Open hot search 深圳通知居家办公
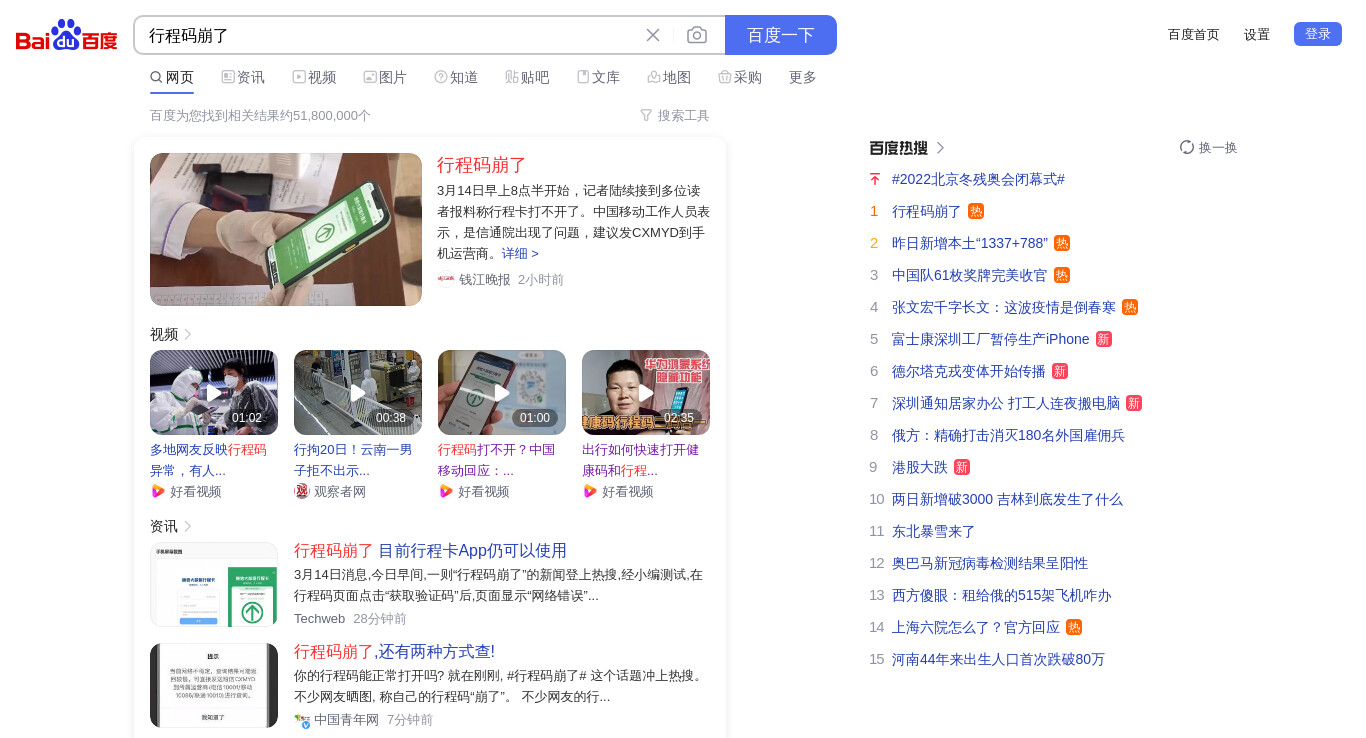1366x738 pixels. point(1006,403)
